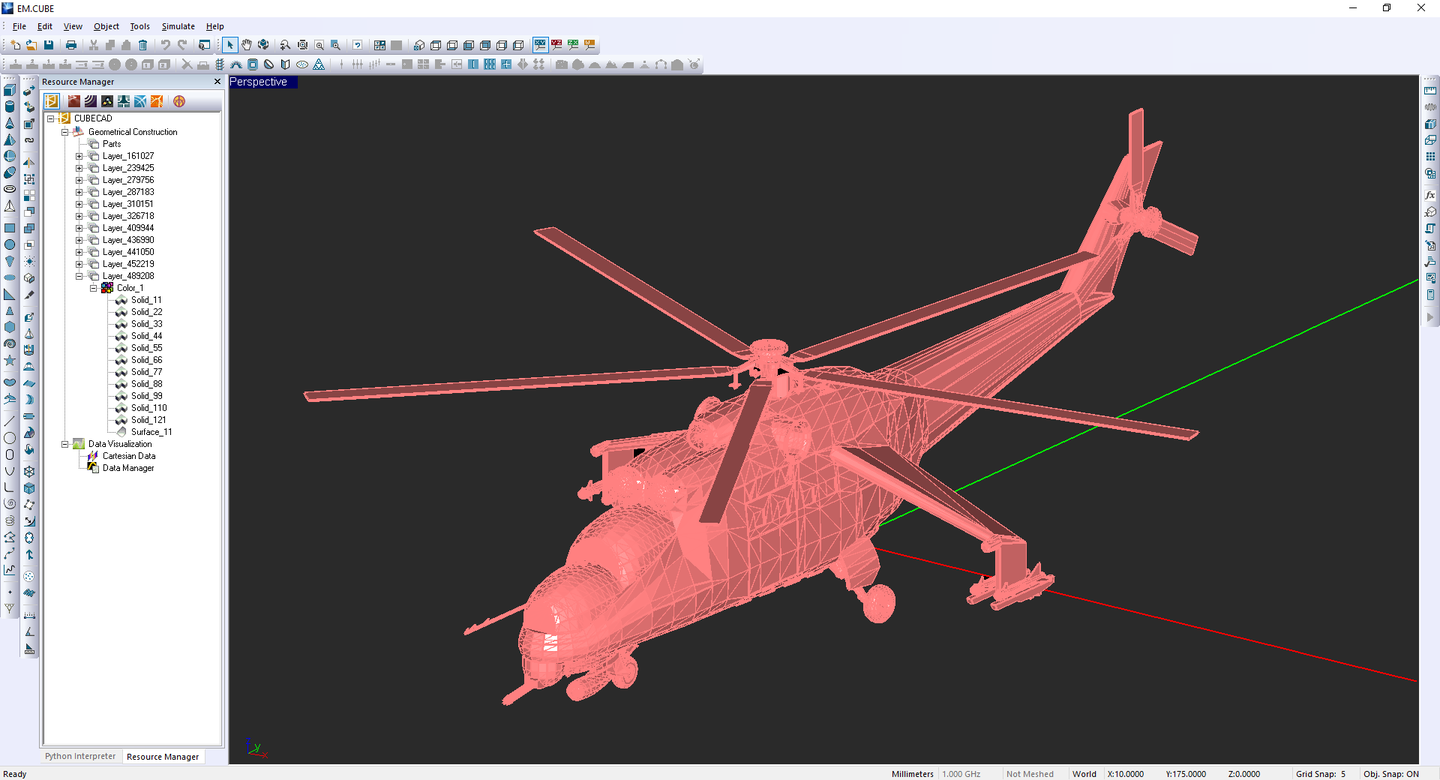Image resolution: width=1440 pixels, height=780 pixels.
Task: Toggle Obj. Snap in the status bar
Action: pos(1390,773)
